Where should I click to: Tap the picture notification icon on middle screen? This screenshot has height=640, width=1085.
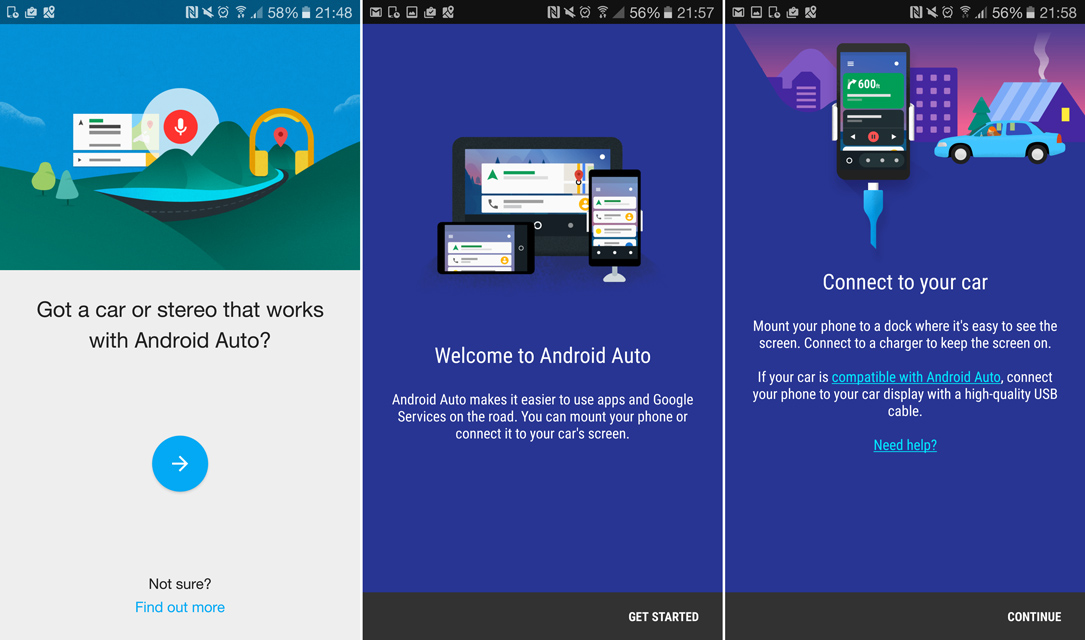tap(412, 12)
